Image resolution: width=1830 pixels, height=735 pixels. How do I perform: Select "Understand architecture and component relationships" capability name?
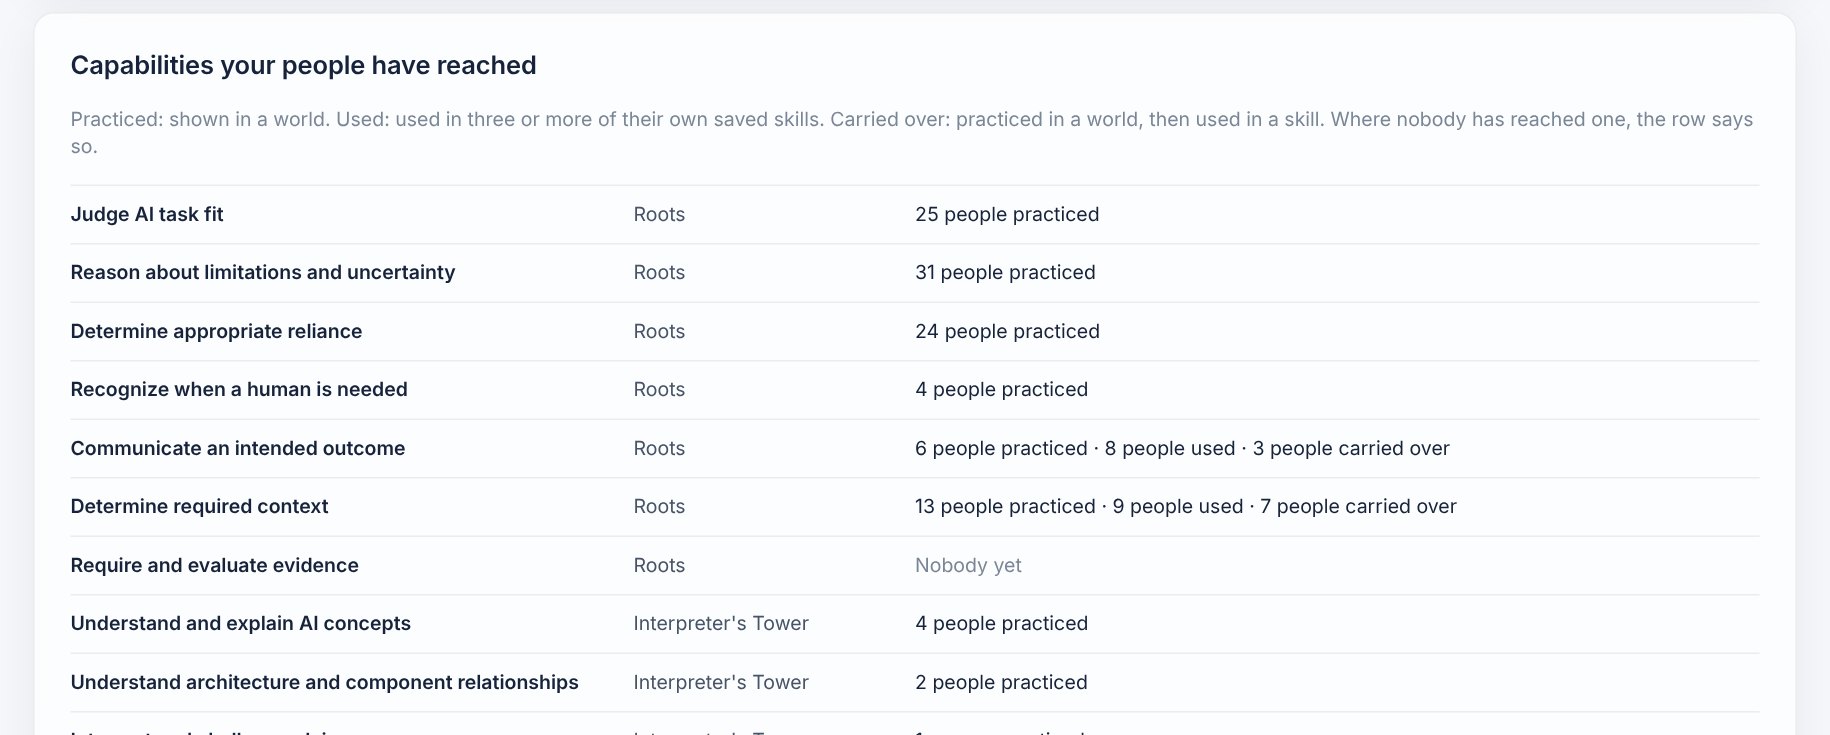[x=325, y=682]
